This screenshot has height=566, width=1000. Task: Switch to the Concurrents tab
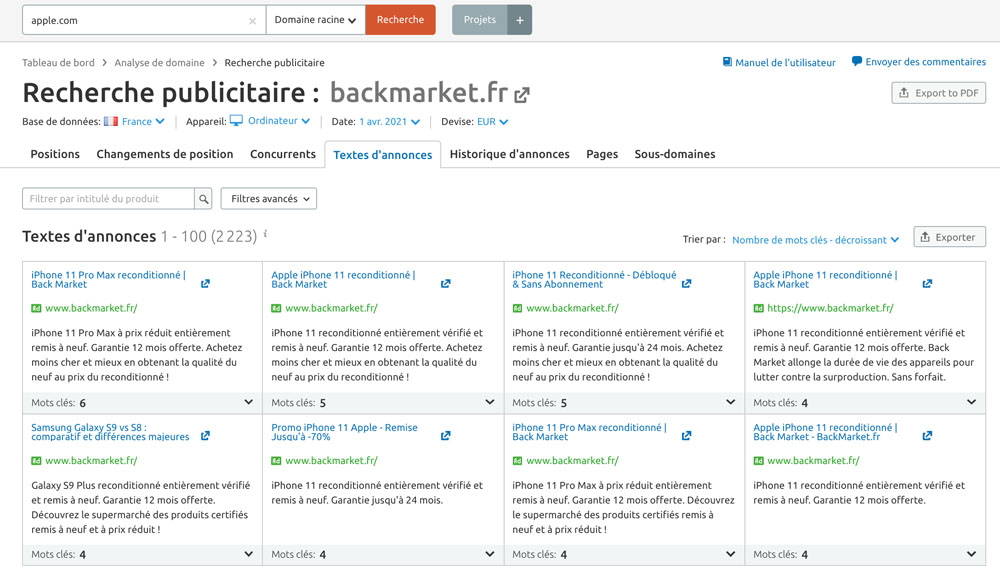283,154
